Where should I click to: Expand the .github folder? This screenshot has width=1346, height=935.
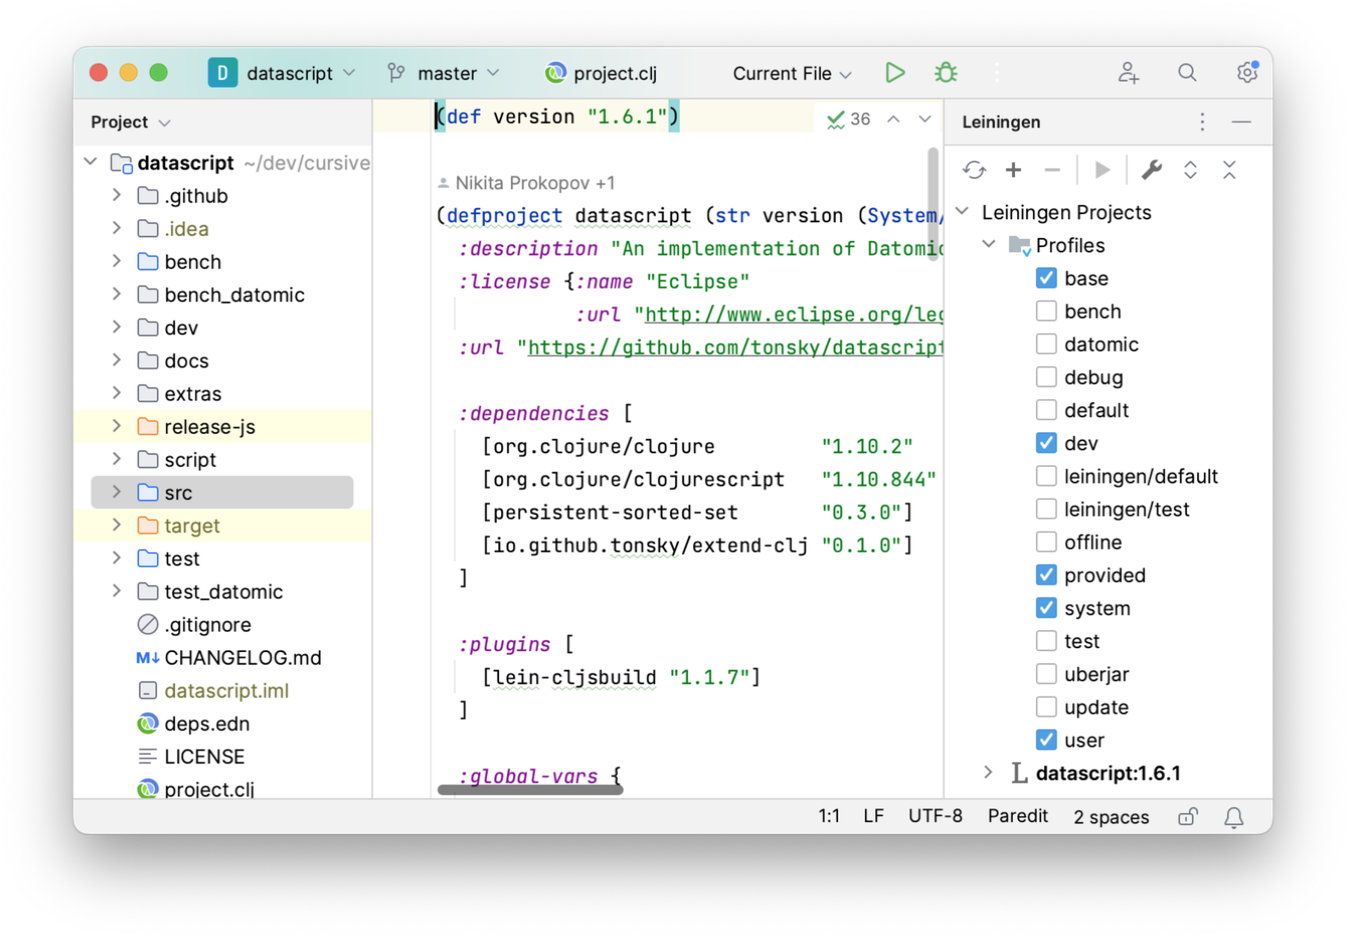tap(117, 196)
